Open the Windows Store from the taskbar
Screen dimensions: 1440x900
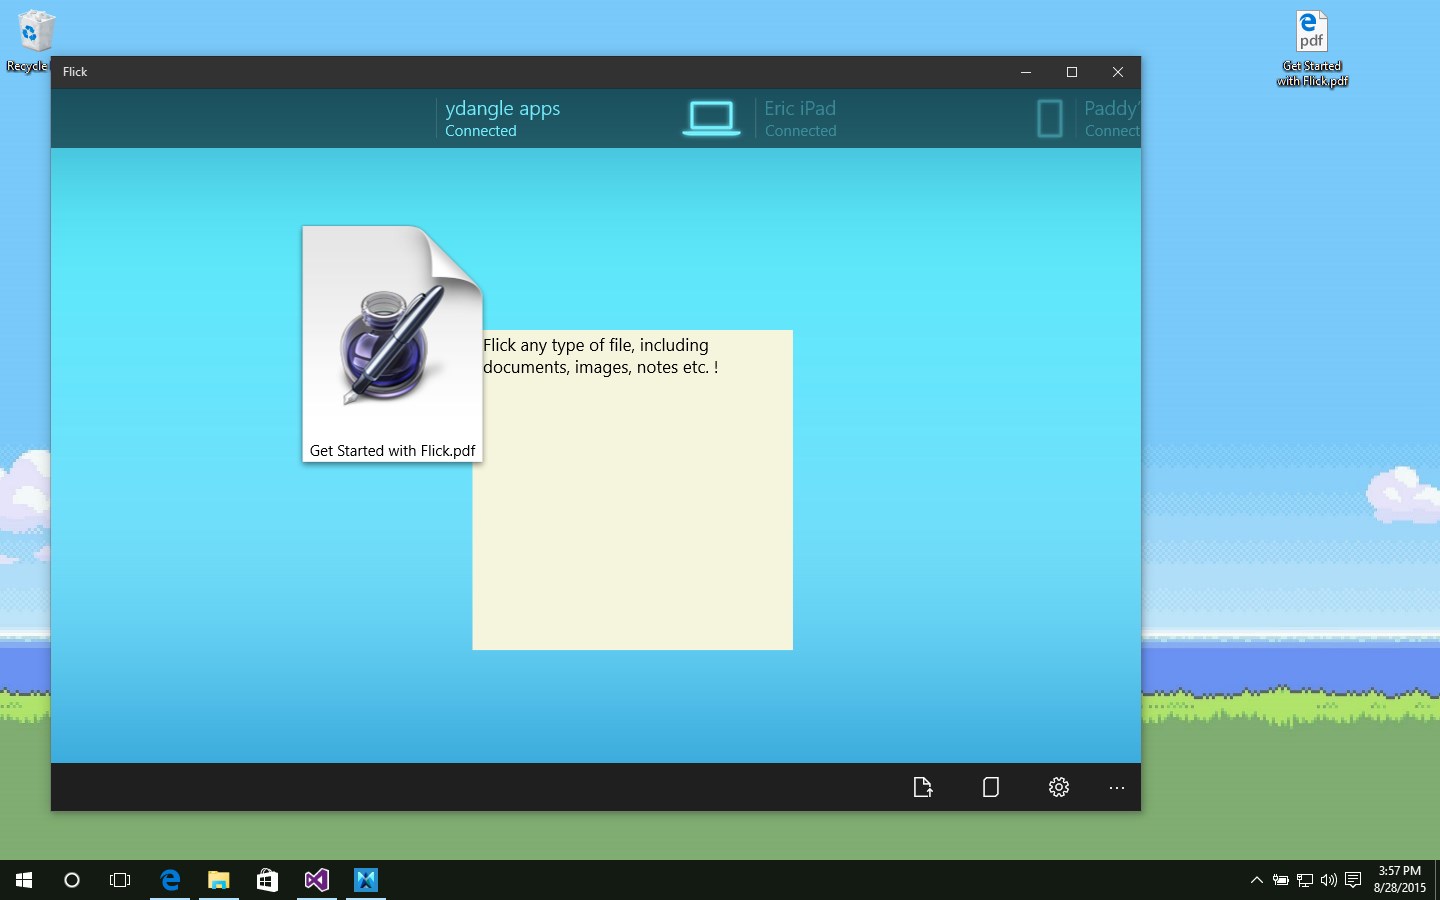click(x=267, y=880)
